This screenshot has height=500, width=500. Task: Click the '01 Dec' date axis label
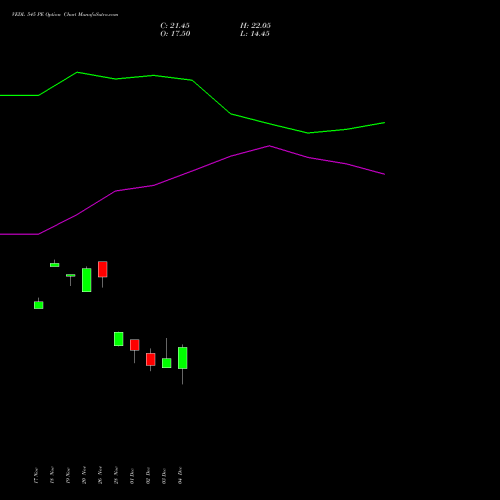132,476
